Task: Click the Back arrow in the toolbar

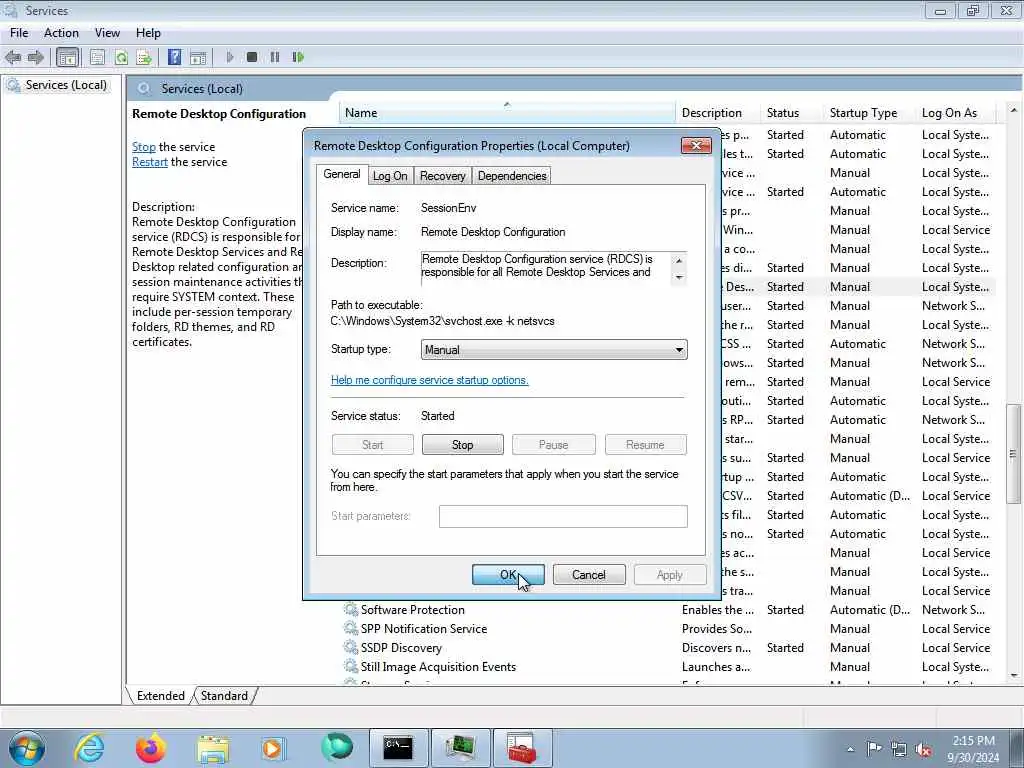Action: click(13, 57)
